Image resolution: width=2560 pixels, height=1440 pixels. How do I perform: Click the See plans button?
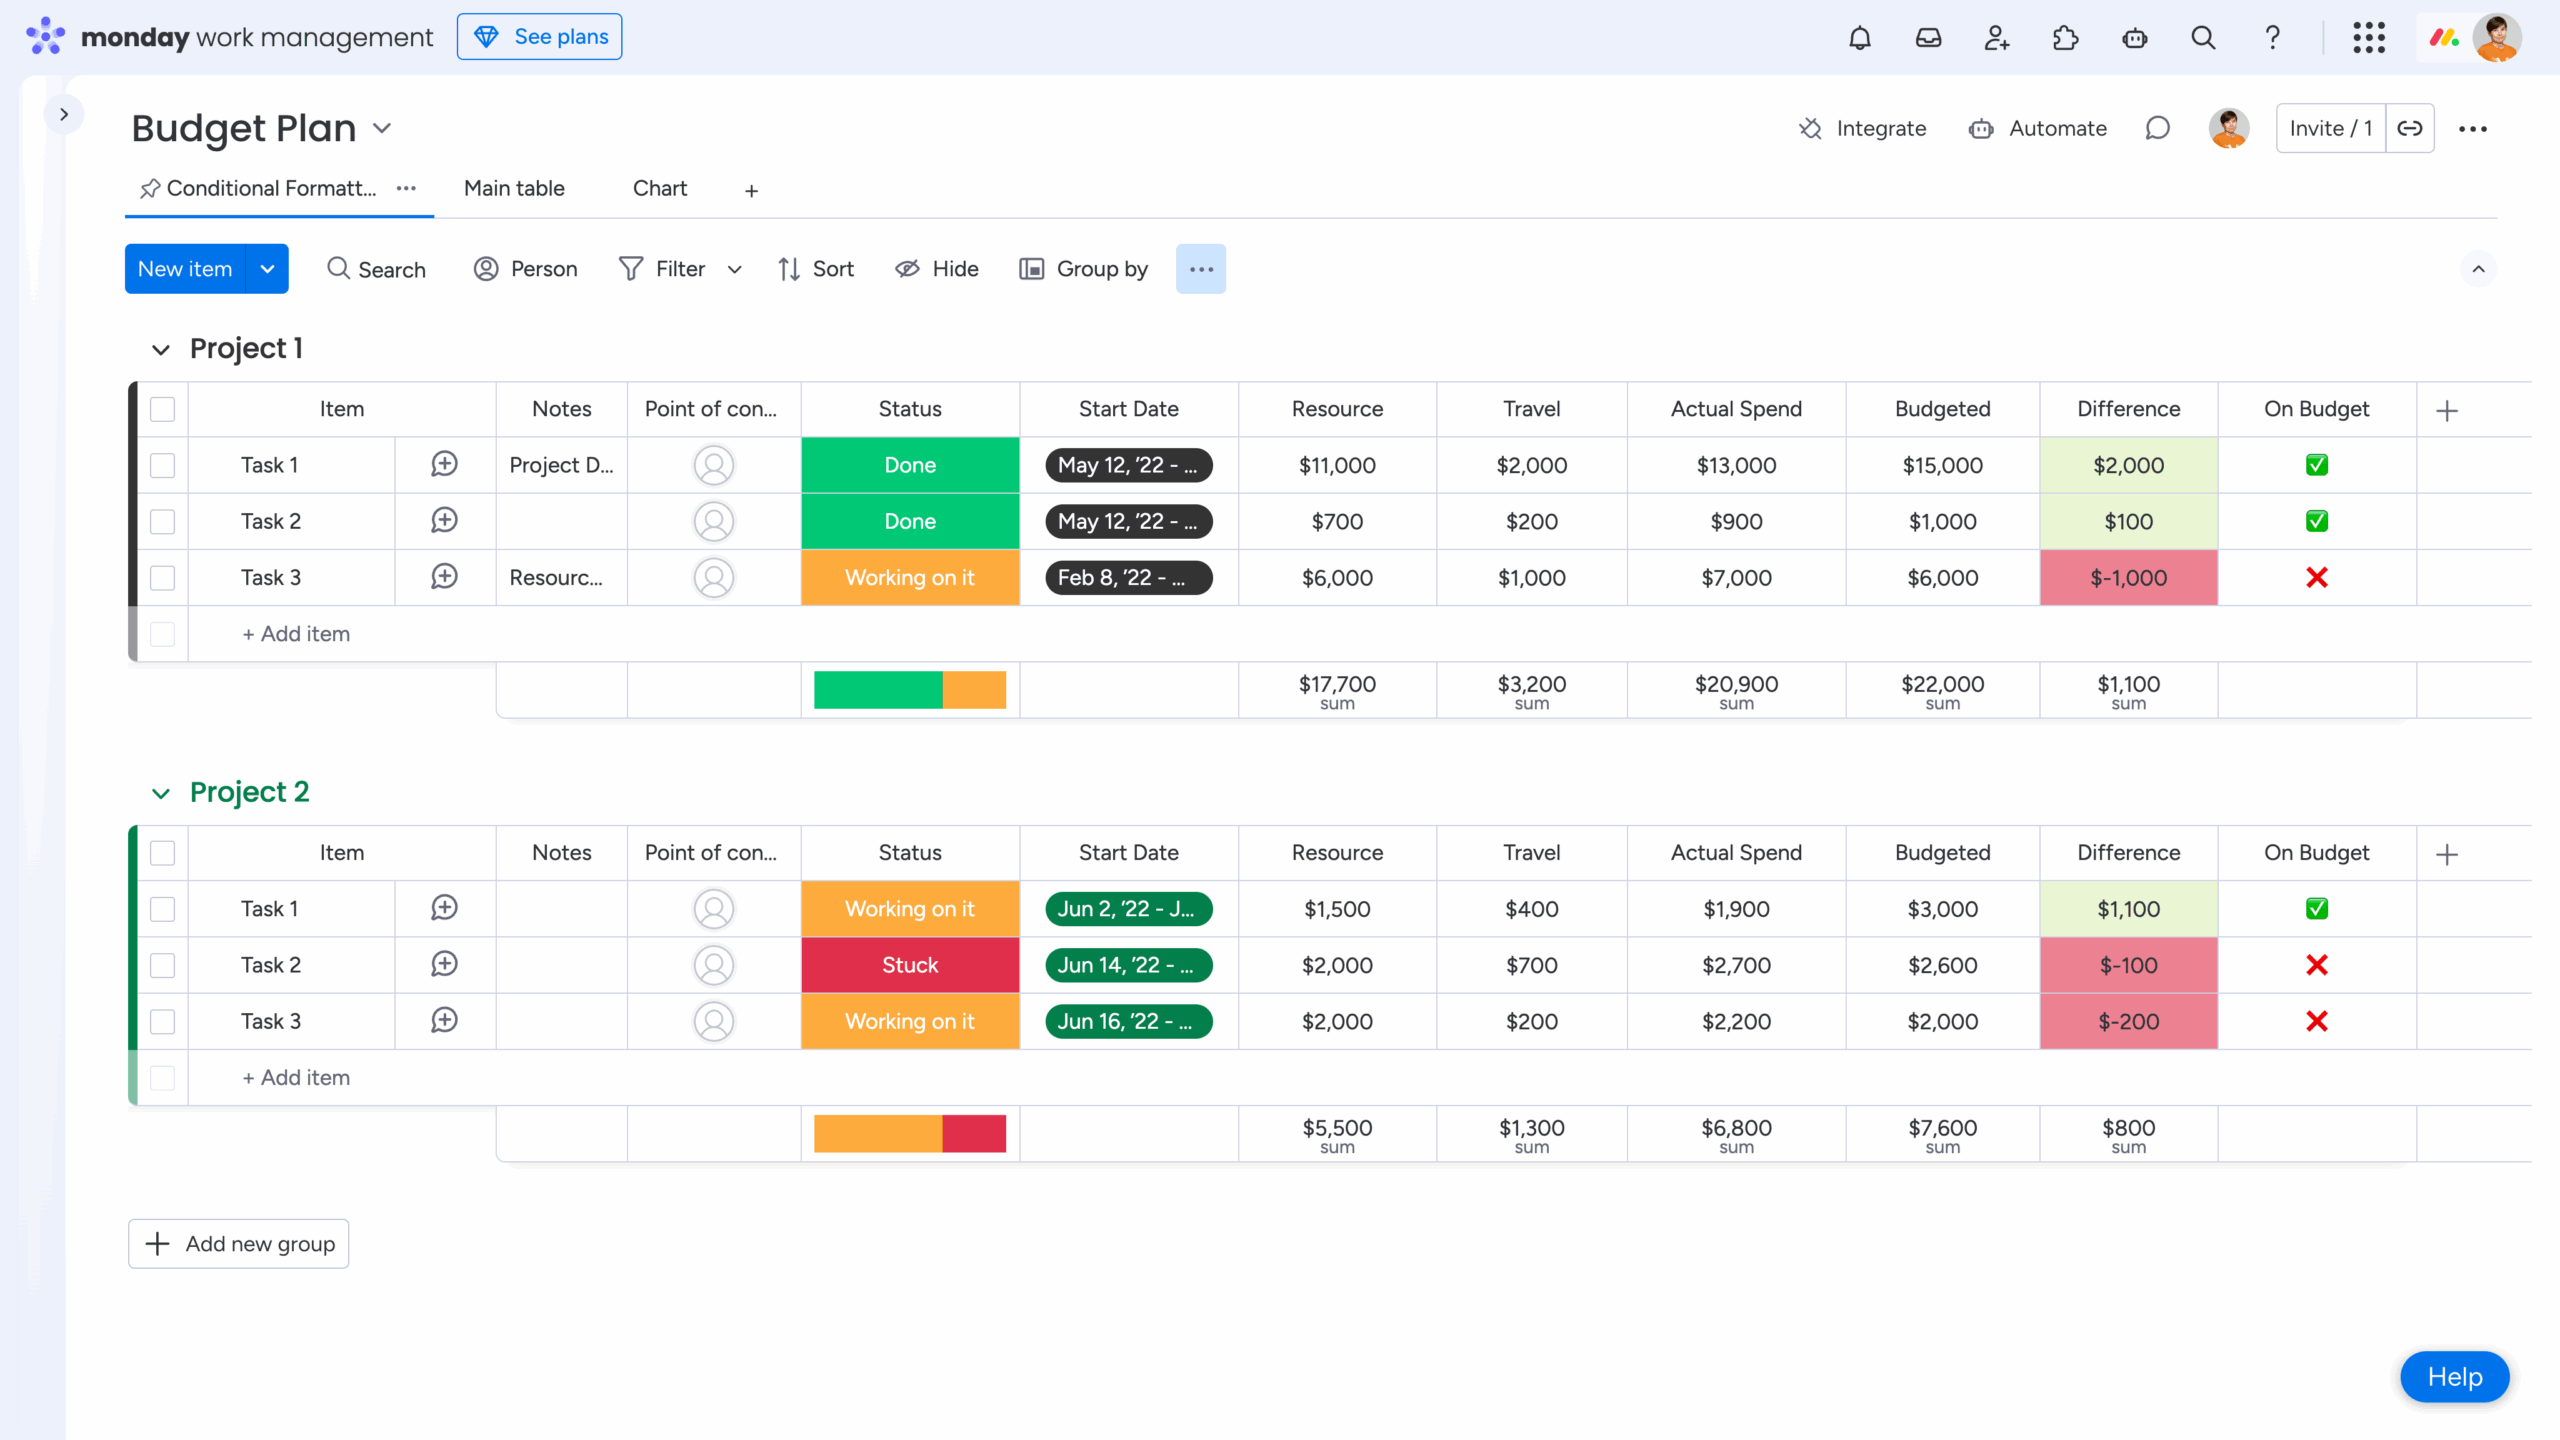click(x=539, y=36)
